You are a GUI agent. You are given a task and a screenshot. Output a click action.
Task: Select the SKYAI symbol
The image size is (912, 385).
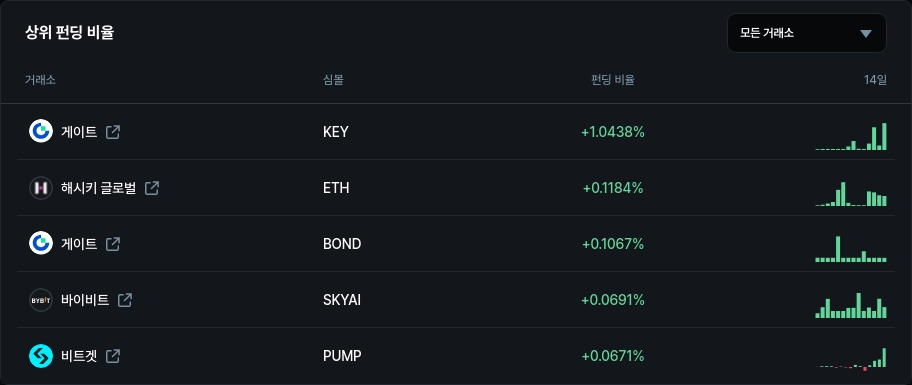(342, 300)
